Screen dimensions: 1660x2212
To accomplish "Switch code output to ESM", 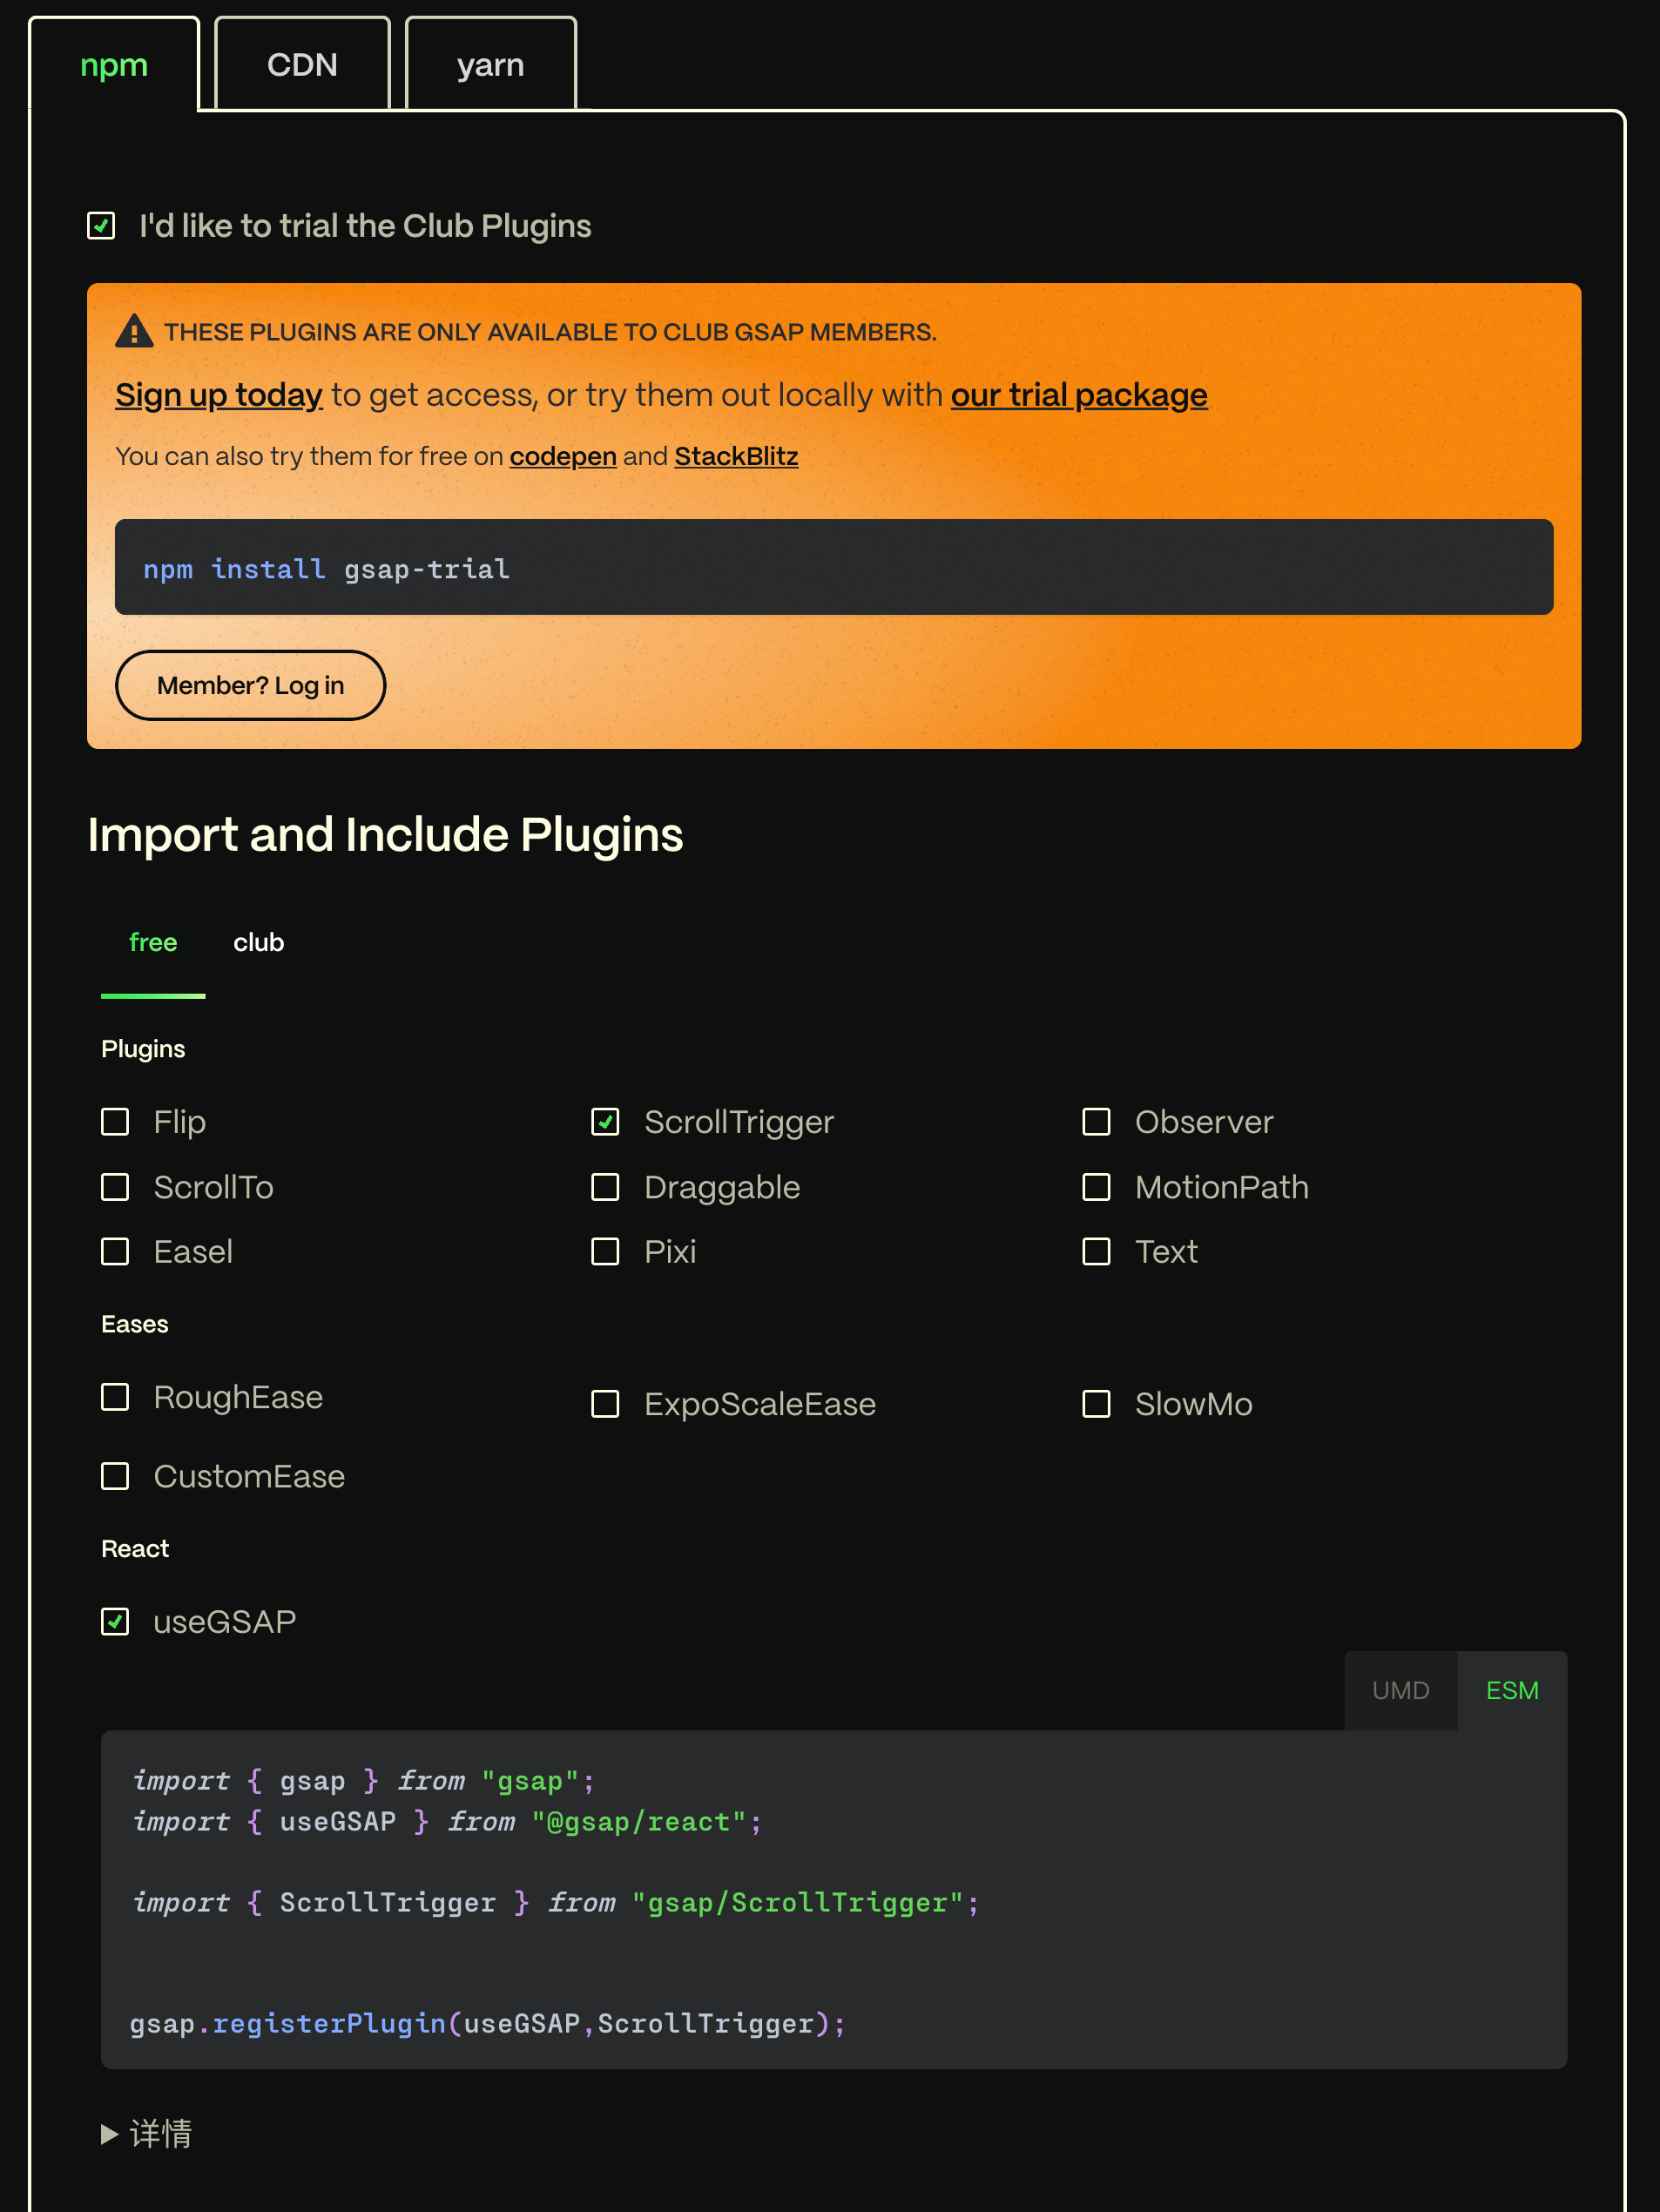I will pos(1512,1690).
